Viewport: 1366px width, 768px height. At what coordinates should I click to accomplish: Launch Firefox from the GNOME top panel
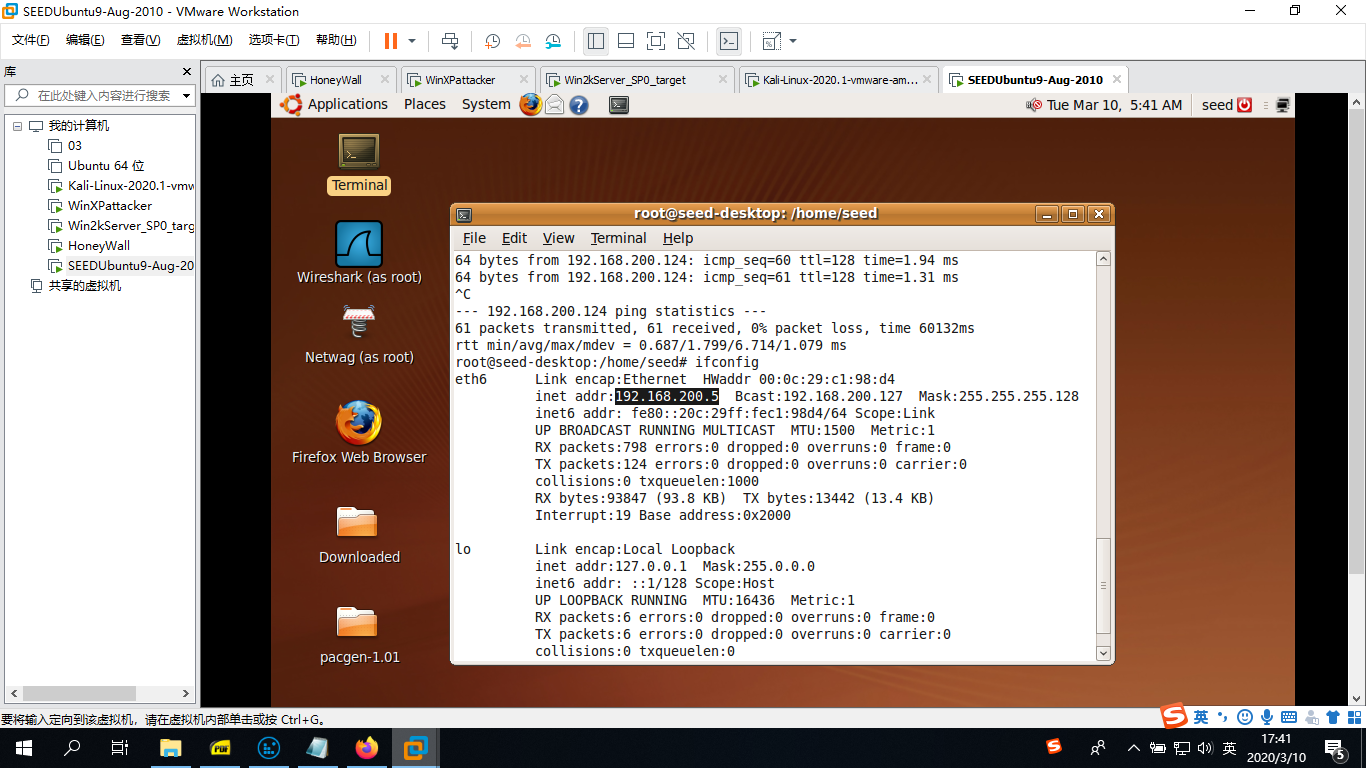pyautogui.click(x=530, y=104)
